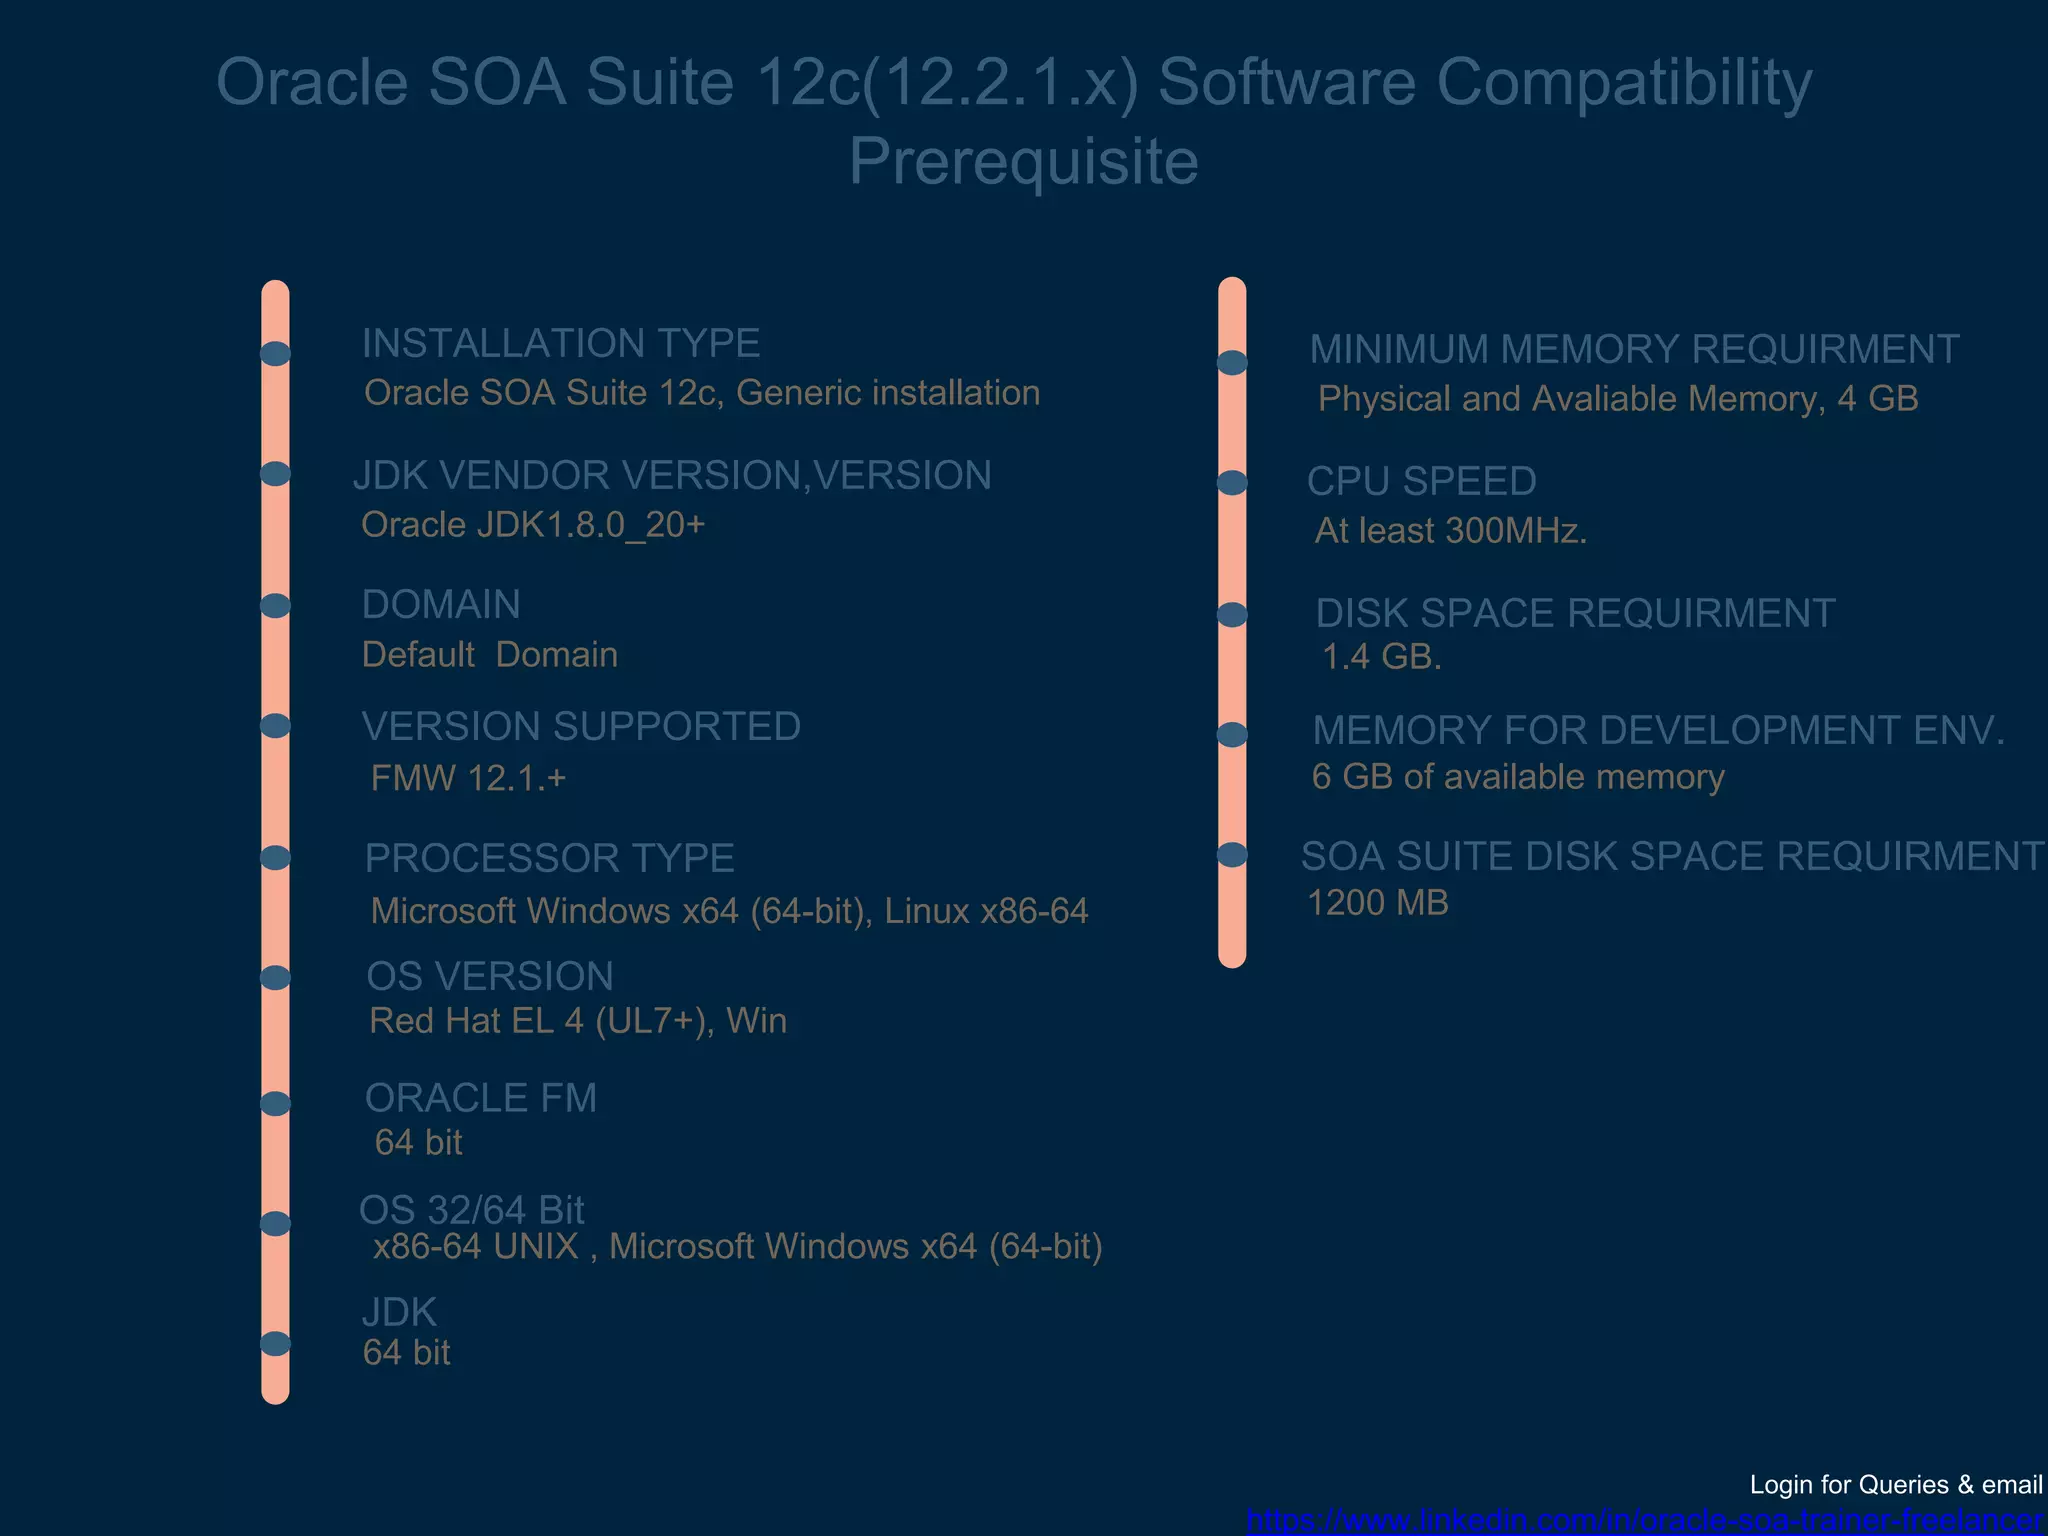Click the slide title 'Oracle SOA Suite 12c(12.2.1.x) Software Compatibility'

pyautogui.click(x=1014, y=82)
